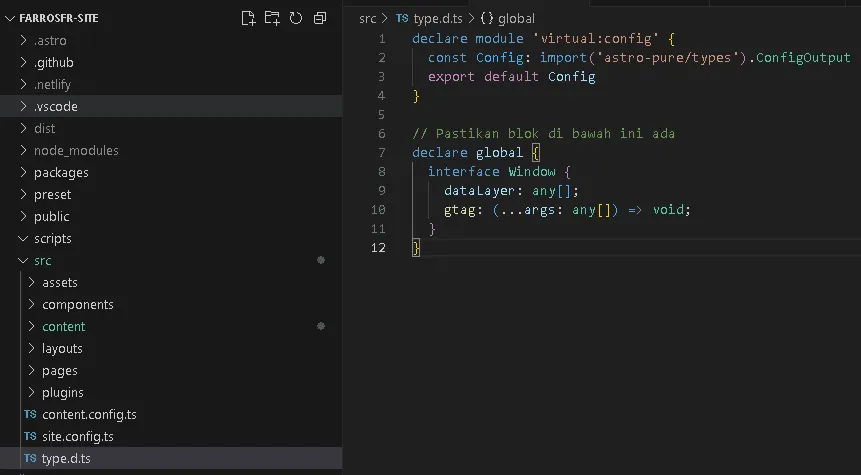861x475 pixels.
Task: Click the type.d.ts breadcrumb item
Action: [x=438, y=18]
